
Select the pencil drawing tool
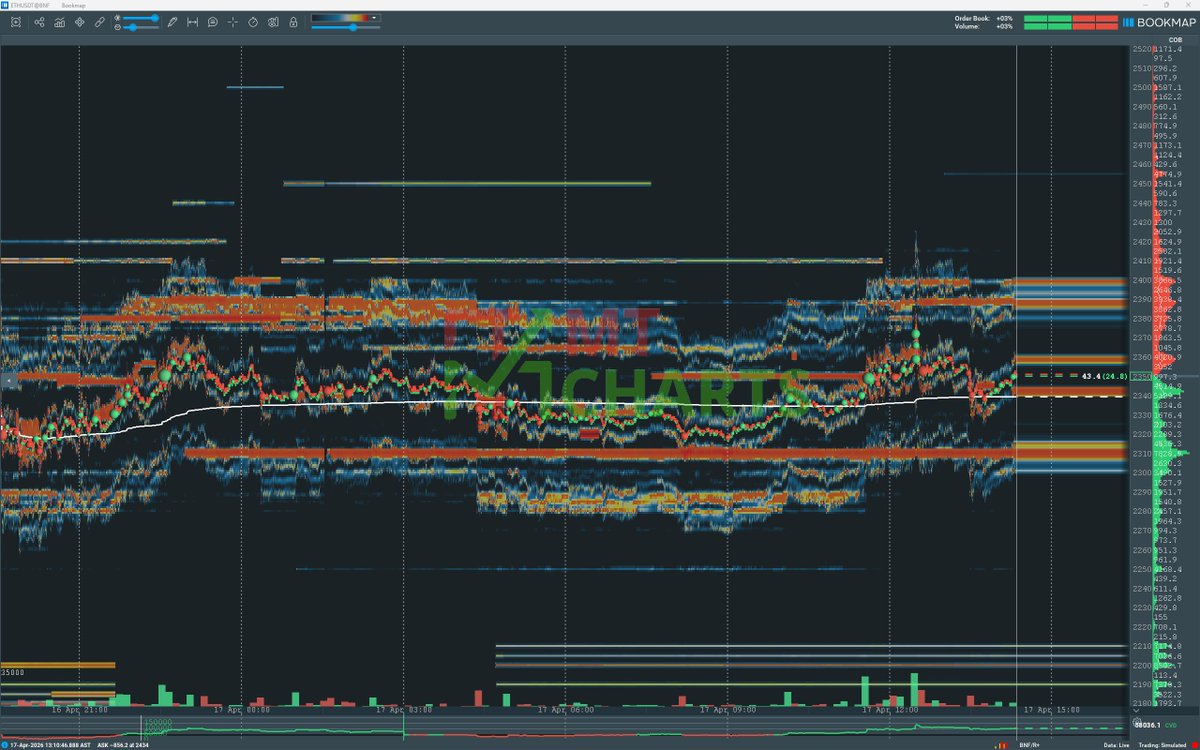tap(172, 22)
